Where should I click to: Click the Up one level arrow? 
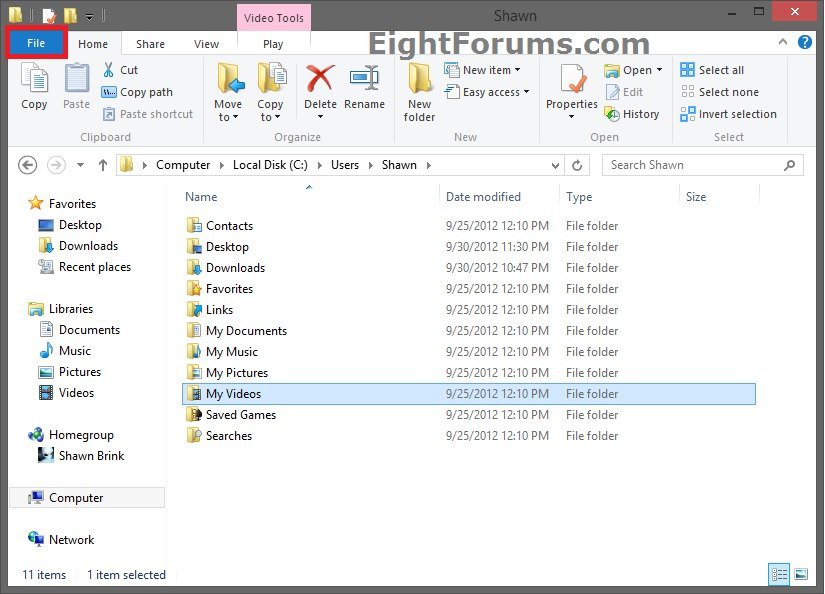point(103,165)
